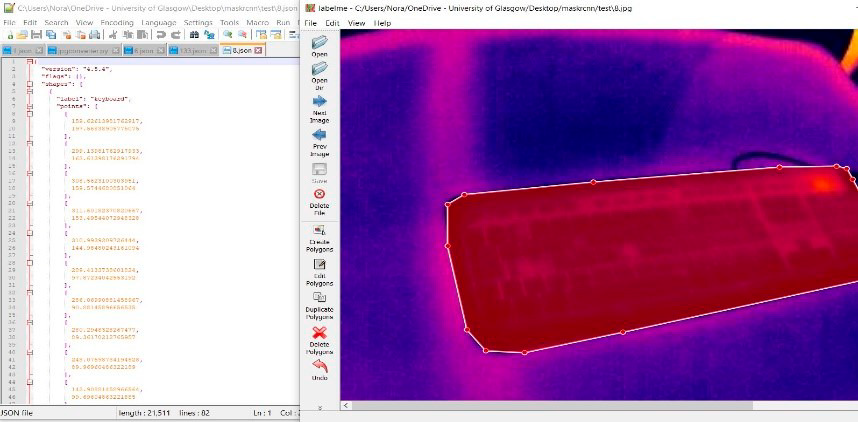Click the Undo arrow in labelme sidebar

pyautogui.click(x=320, y=370)
